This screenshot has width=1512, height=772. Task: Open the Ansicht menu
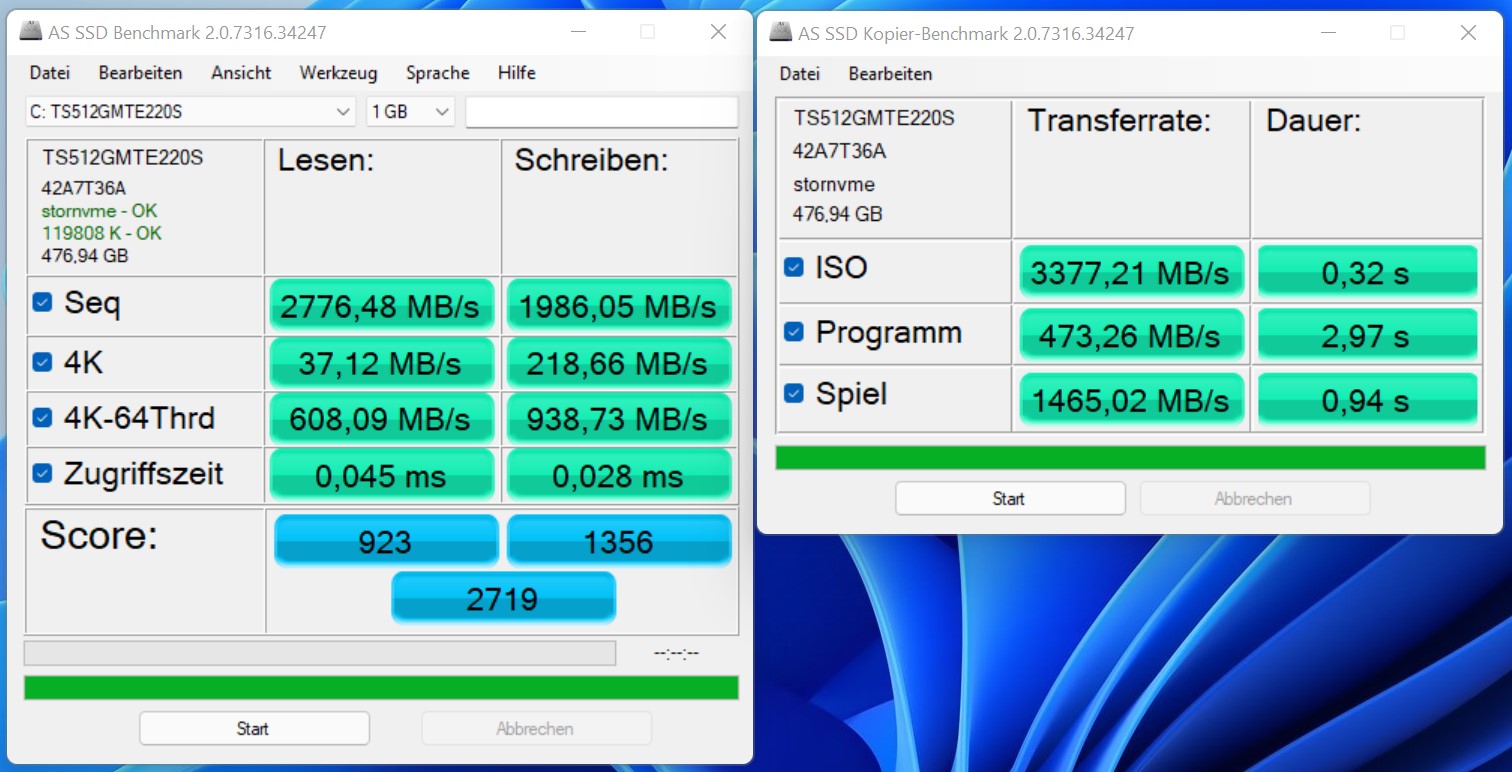coord(241,73)
